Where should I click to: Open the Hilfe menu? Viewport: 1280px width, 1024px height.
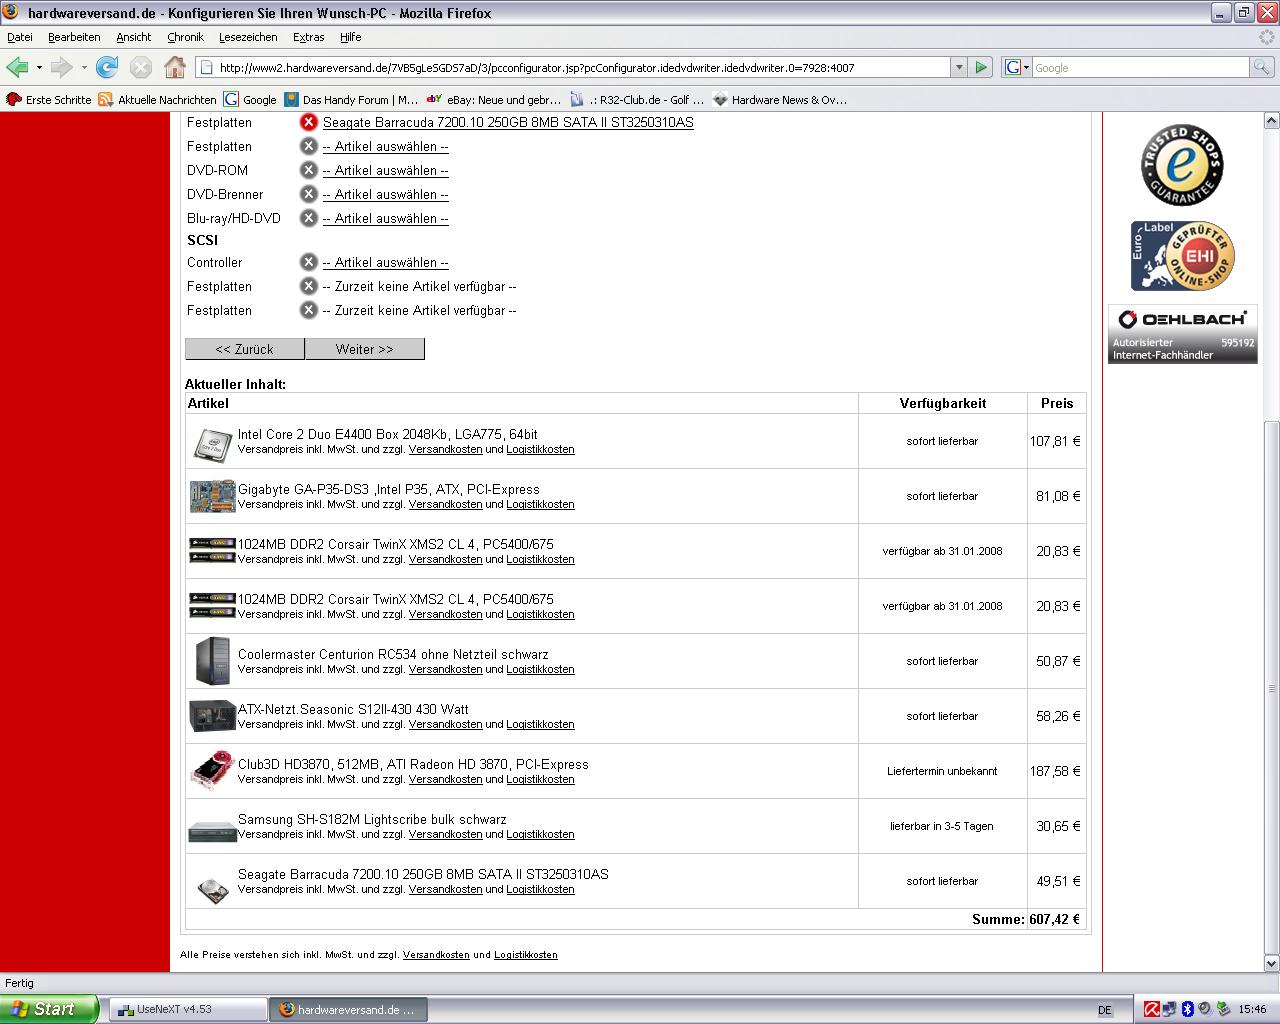(350, 37)
